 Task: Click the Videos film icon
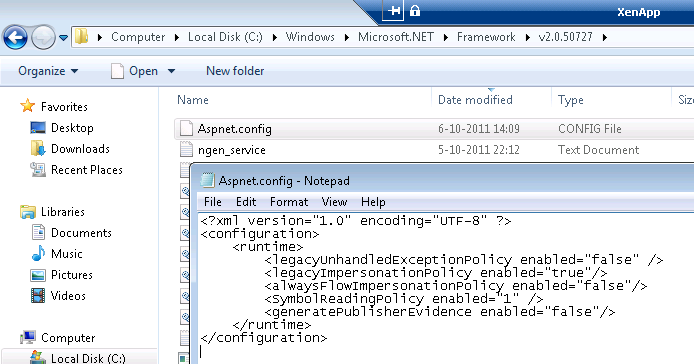[38, 295]
